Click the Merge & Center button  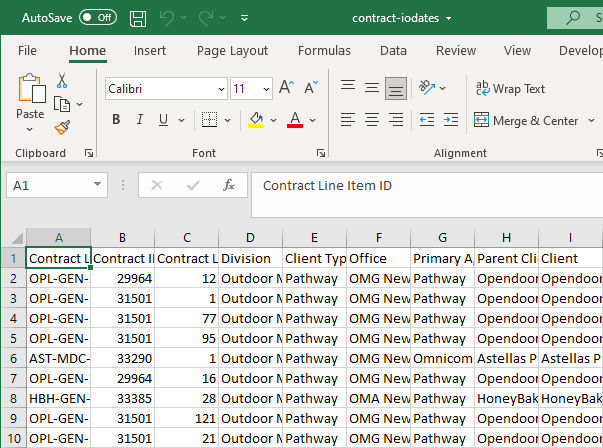pos(526,120)
